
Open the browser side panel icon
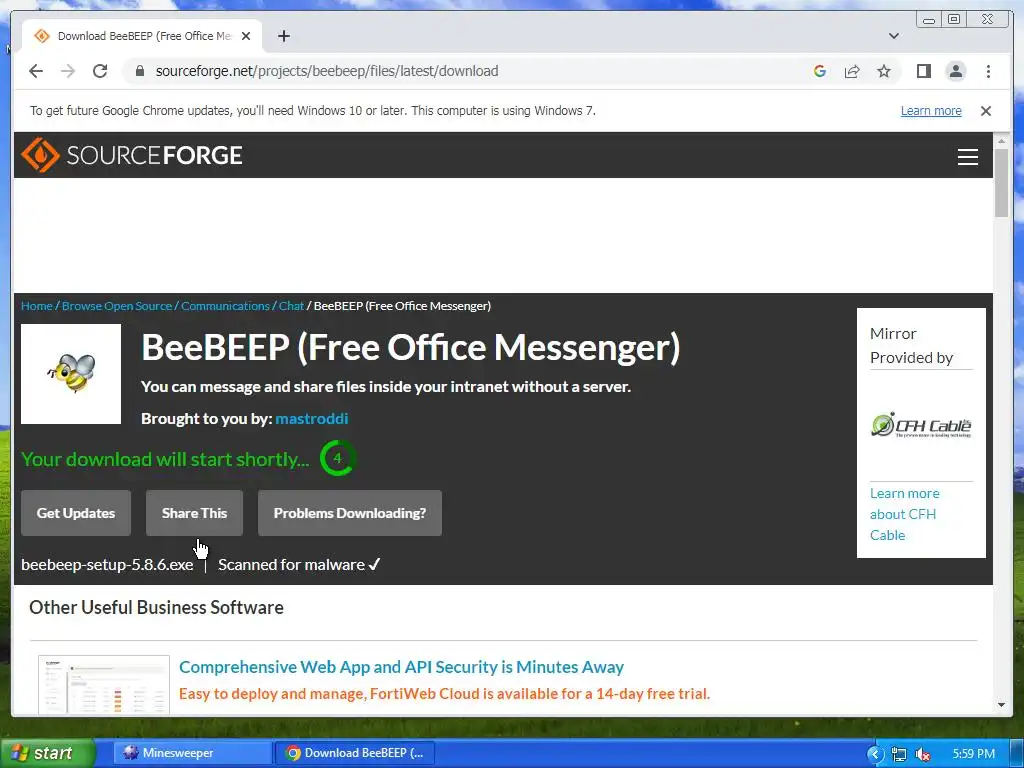pyautogui.click(x=923, y=71)
